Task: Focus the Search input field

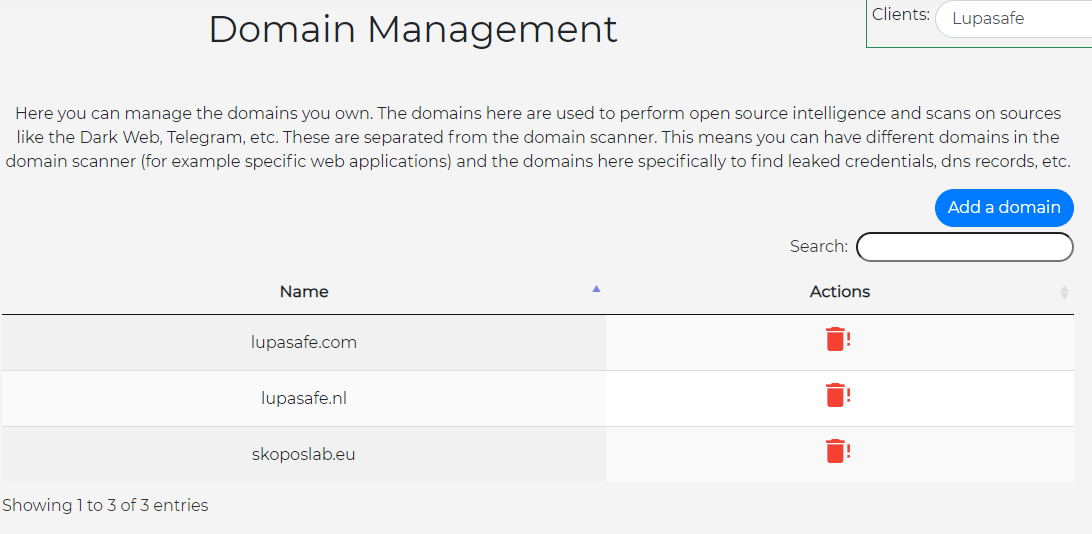Action: (965, 247)
